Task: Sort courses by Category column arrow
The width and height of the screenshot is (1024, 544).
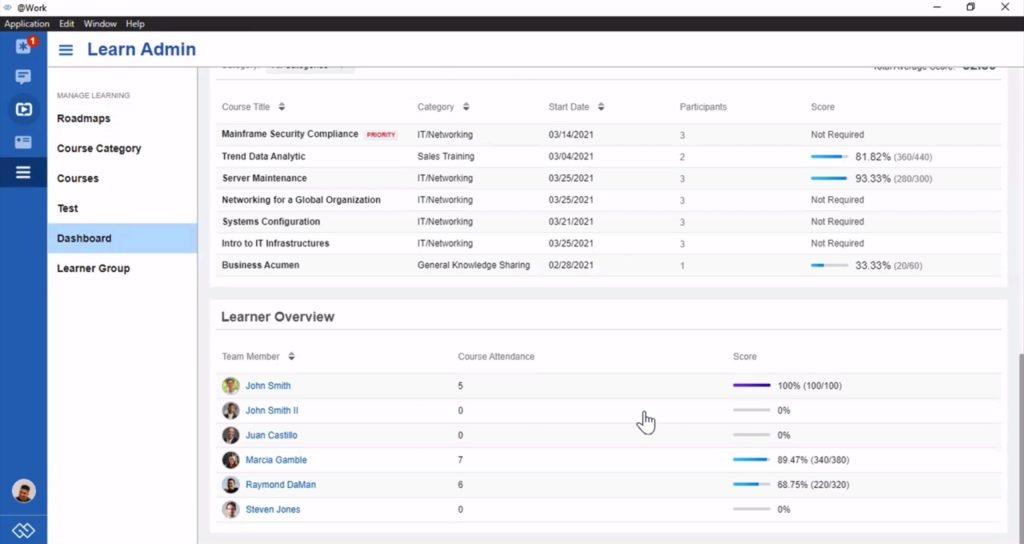Action: pyautogui.click(x=466, y=107)
